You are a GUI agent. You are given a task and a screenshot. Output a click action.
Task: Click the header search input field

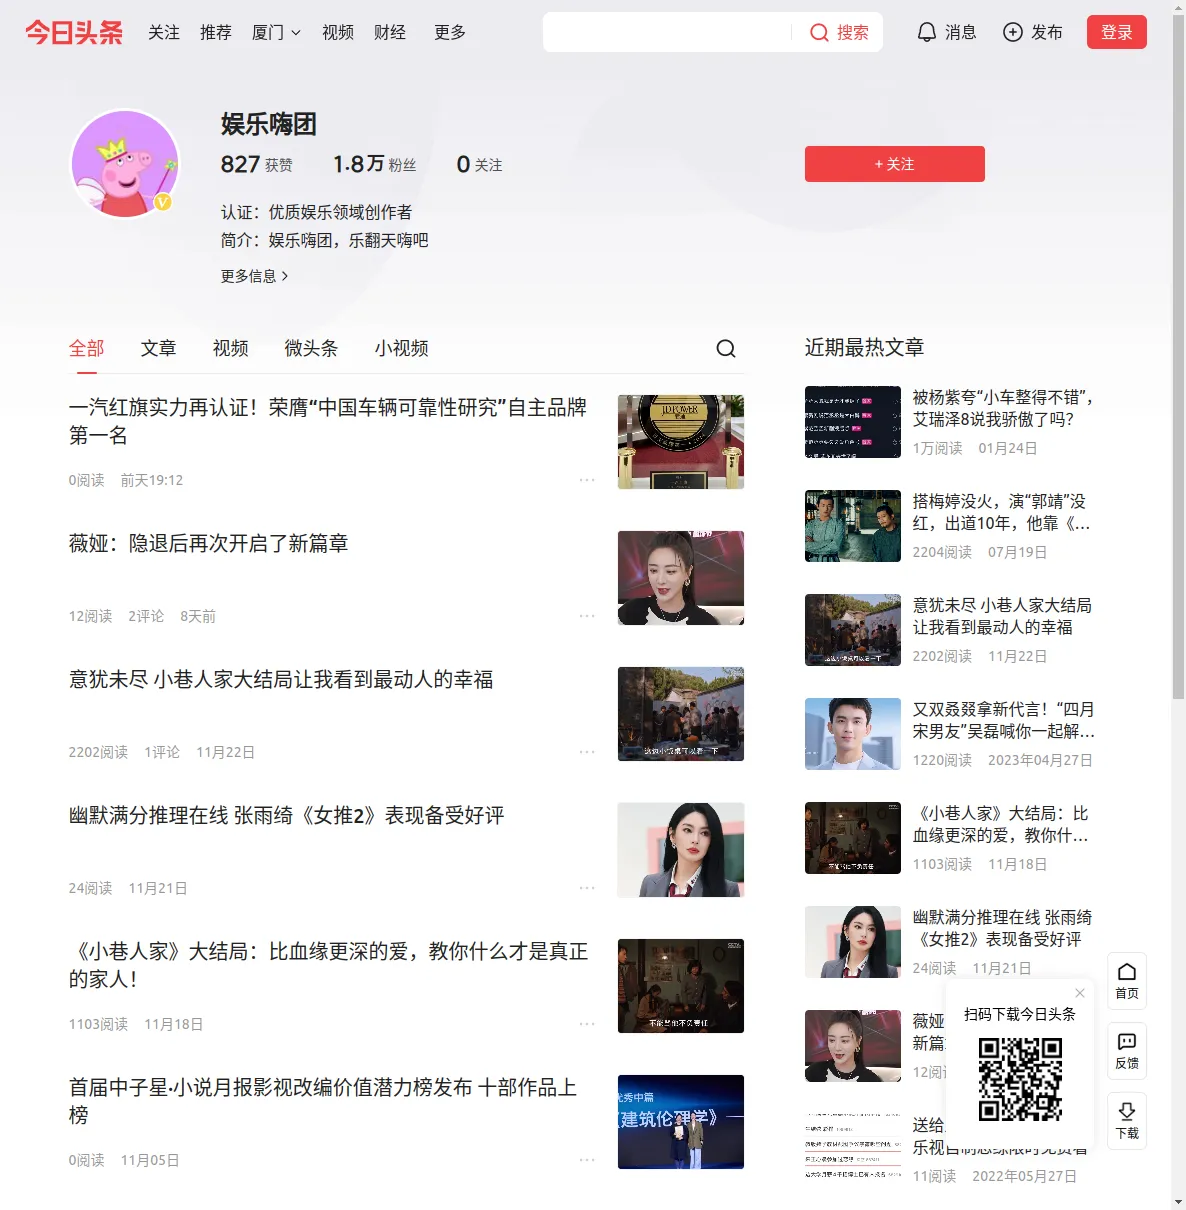[668, 32]
